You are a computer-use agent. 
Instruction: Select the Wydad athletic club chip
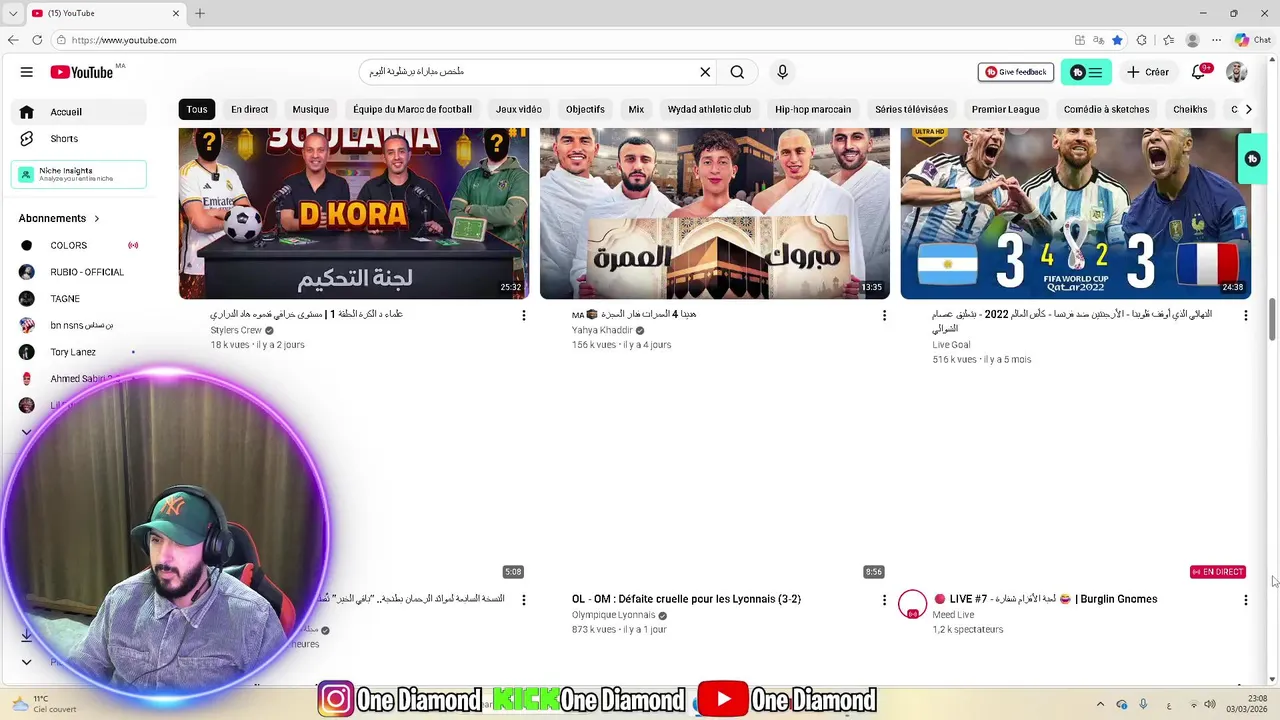pyautogui.click(x=709, y=109)
